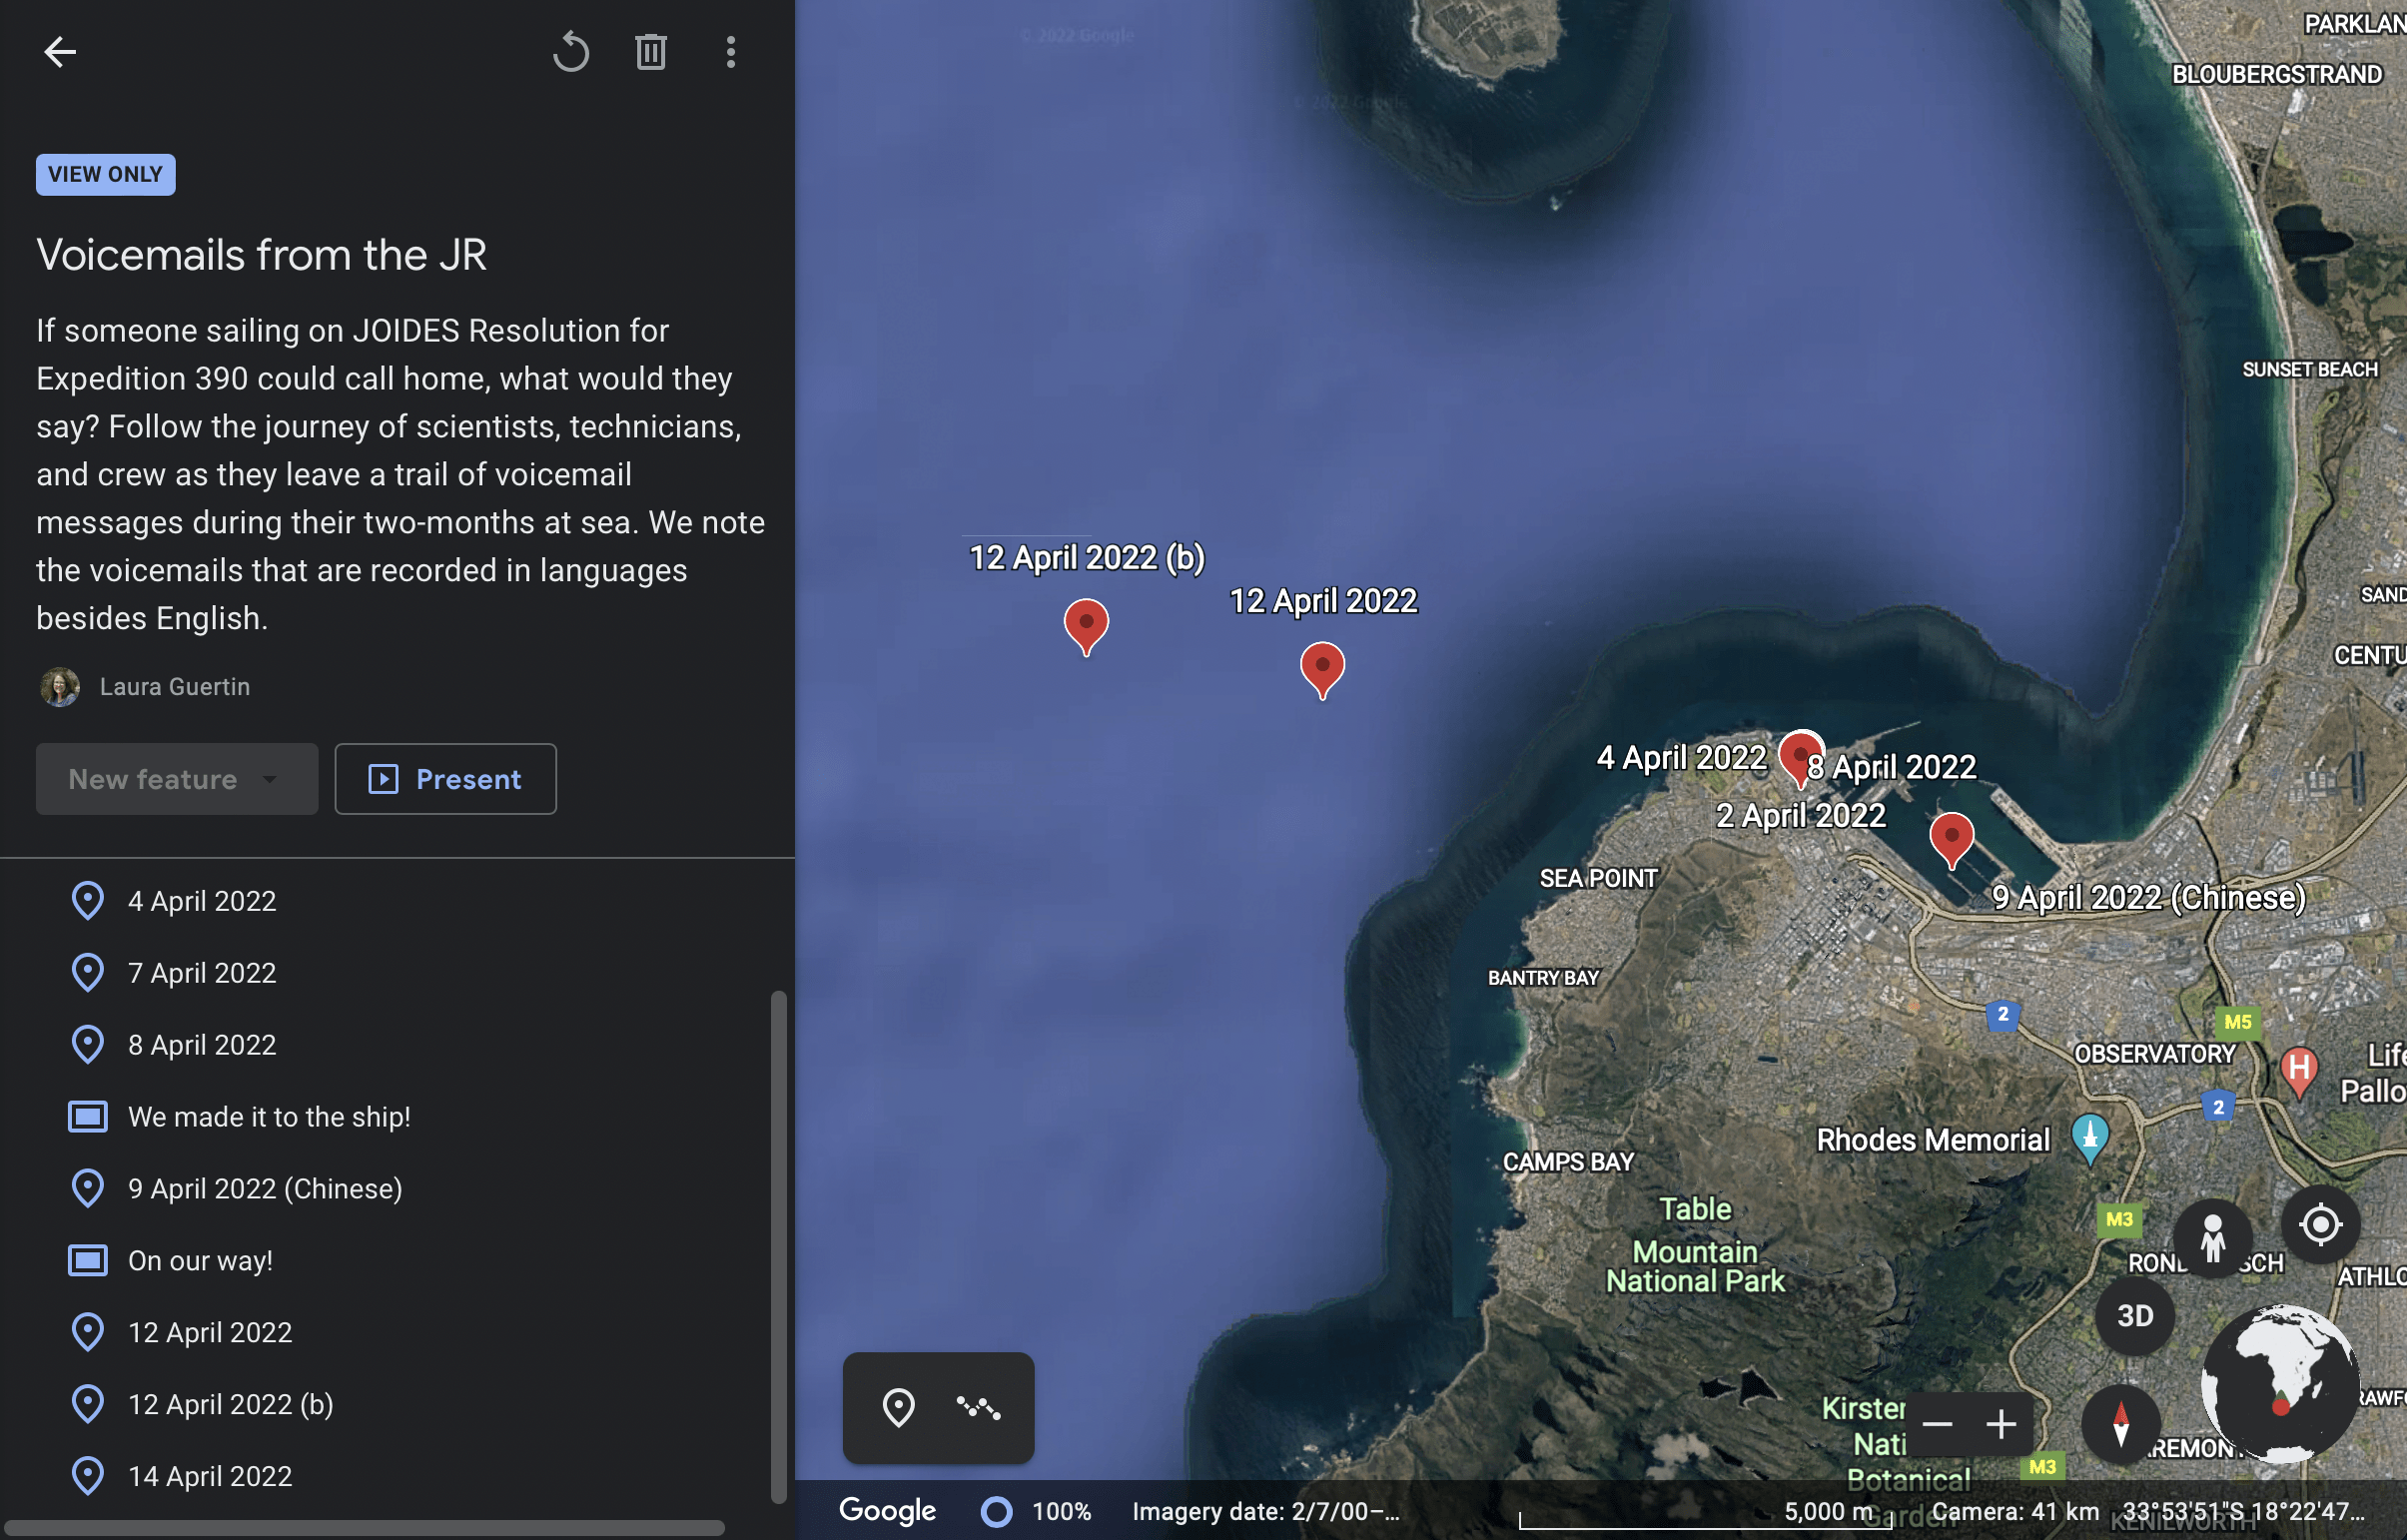Zoom out with minus button
The width and height of the screenshot is (2407, 1540).
coord(1937,1424)
